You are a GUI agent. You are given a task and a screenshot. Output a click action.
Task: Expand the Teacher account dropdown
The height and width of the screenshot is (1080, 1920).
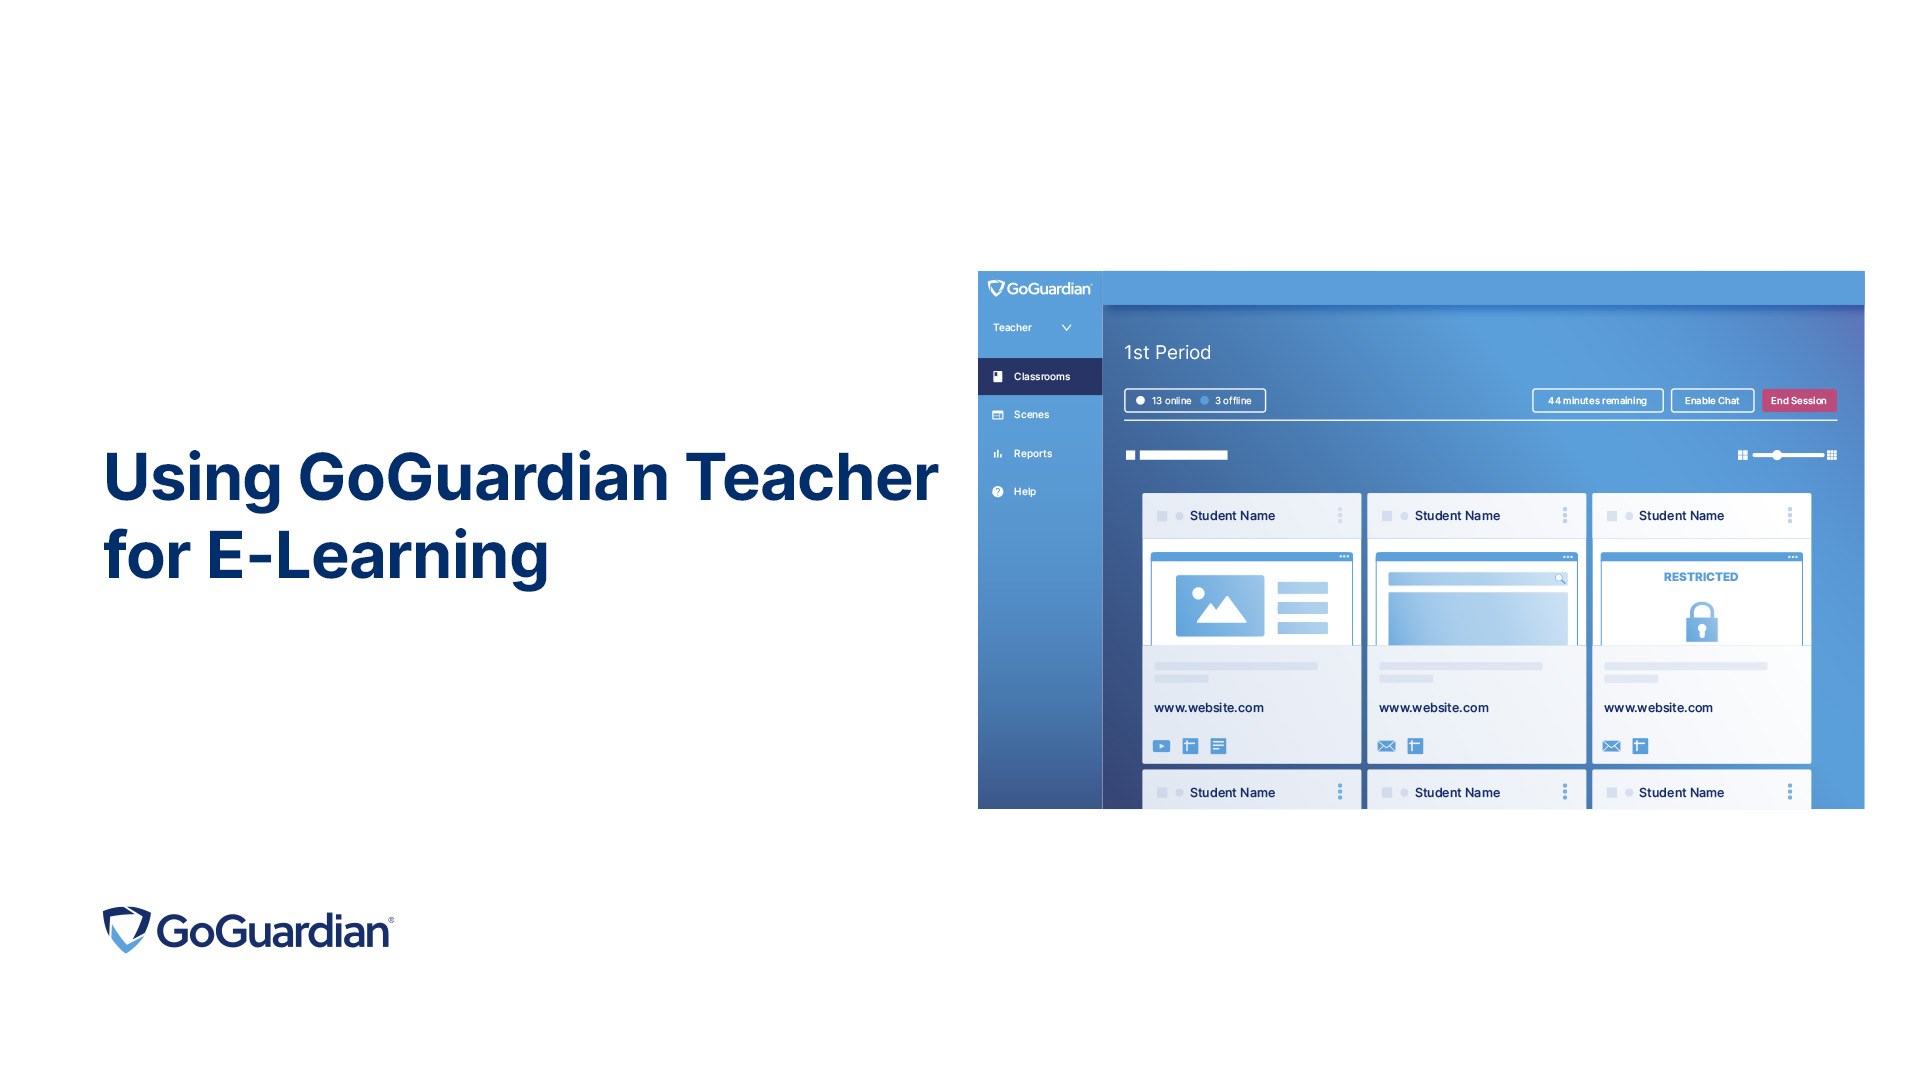1035,328
